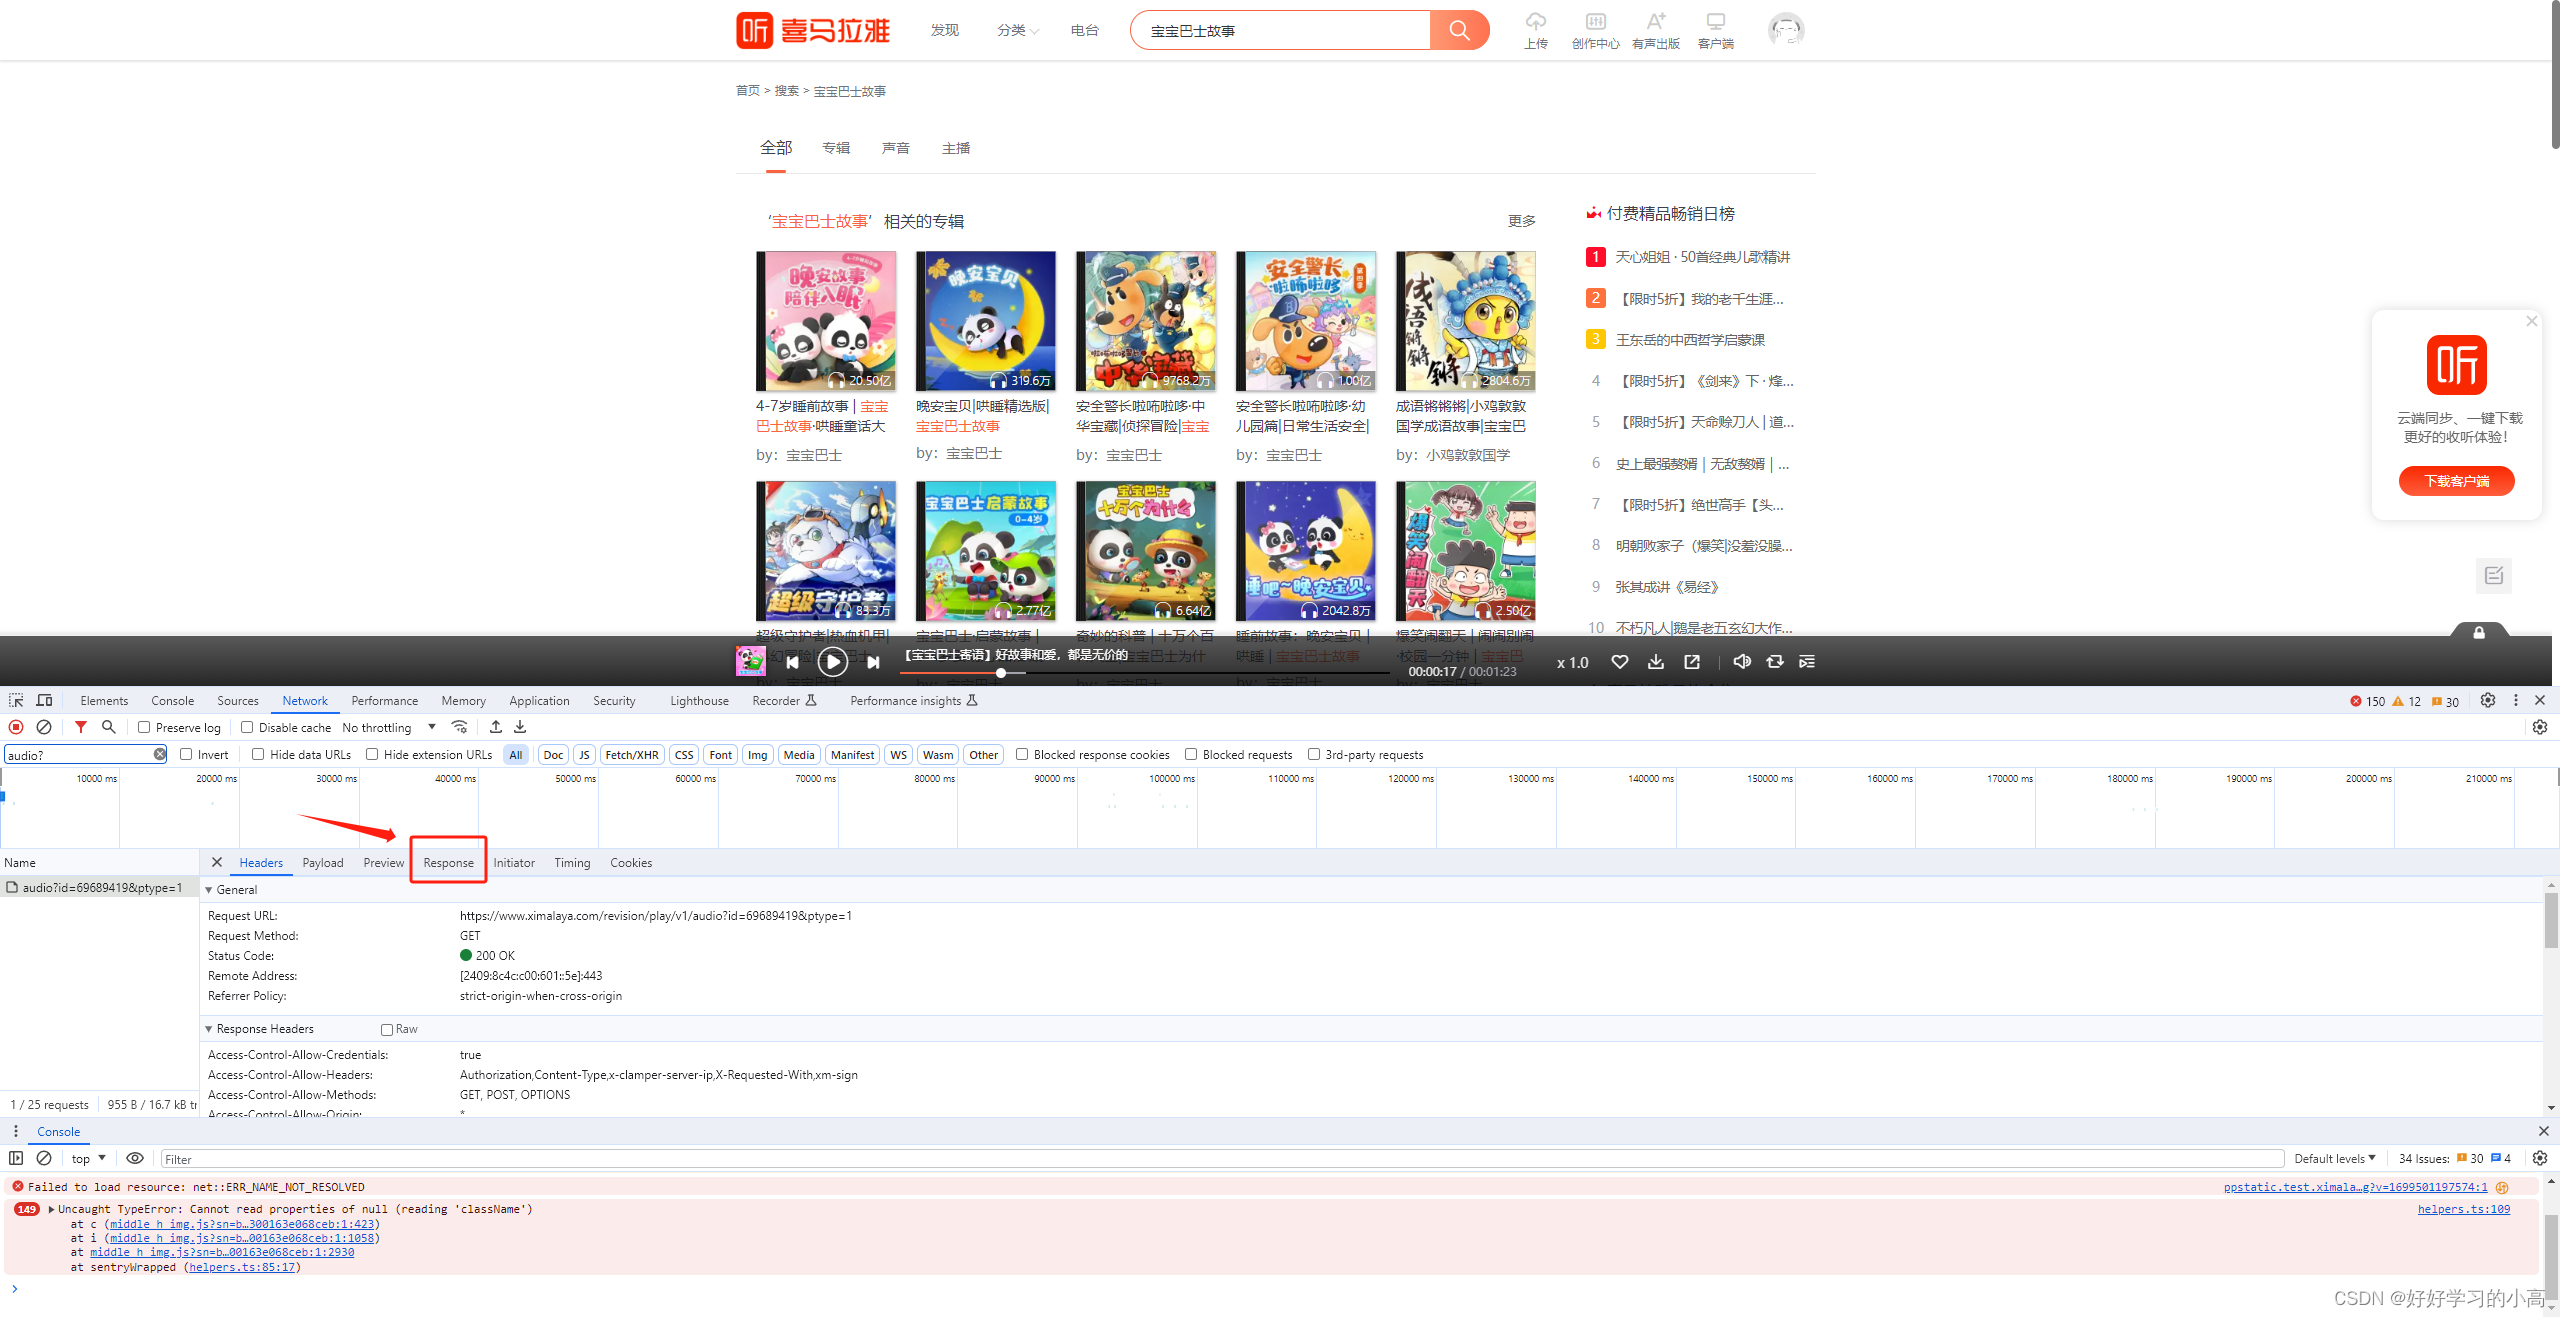Collapse the General section
The height and width of the screenshot is (1317, 2560).
pyautogui.click(x=209, y=889)
